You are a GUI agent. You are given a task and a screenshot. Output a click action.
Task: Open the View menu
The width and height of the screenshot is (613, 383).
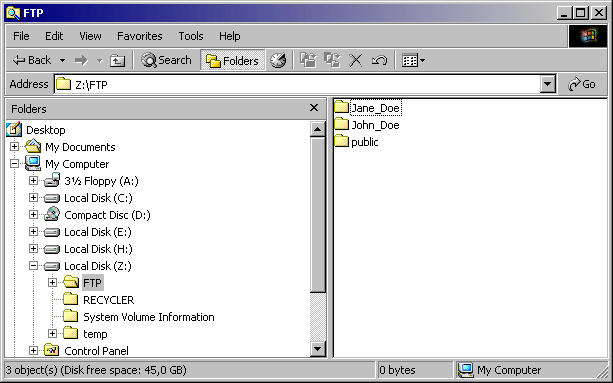pyautogui.click(x=90, y=36)
